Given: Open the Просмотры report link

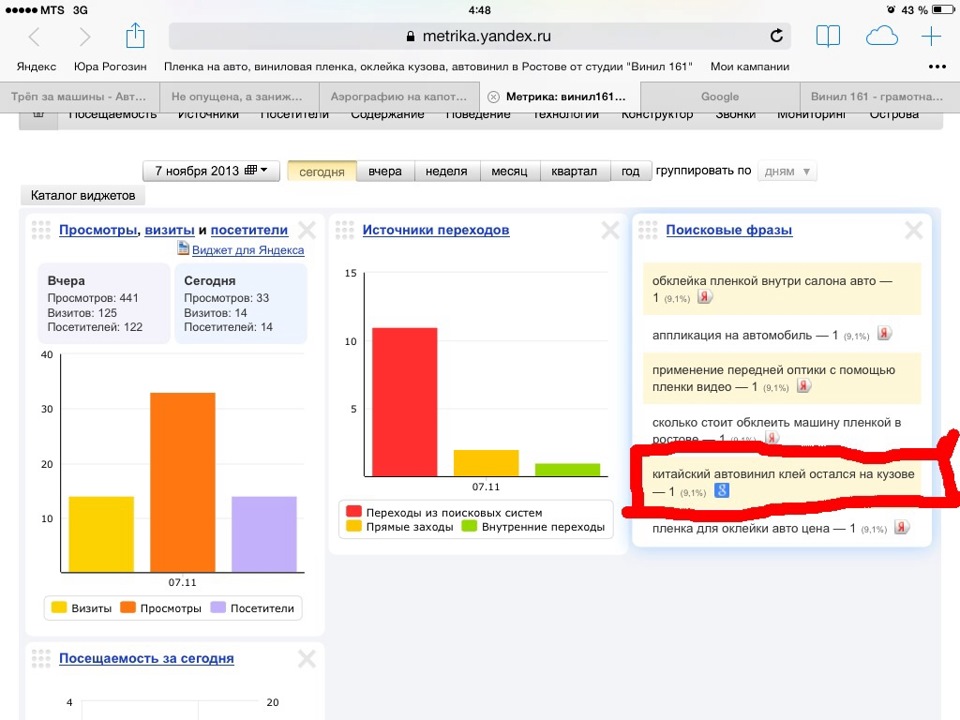Looking at the screenshot, I should coord(98,230).
